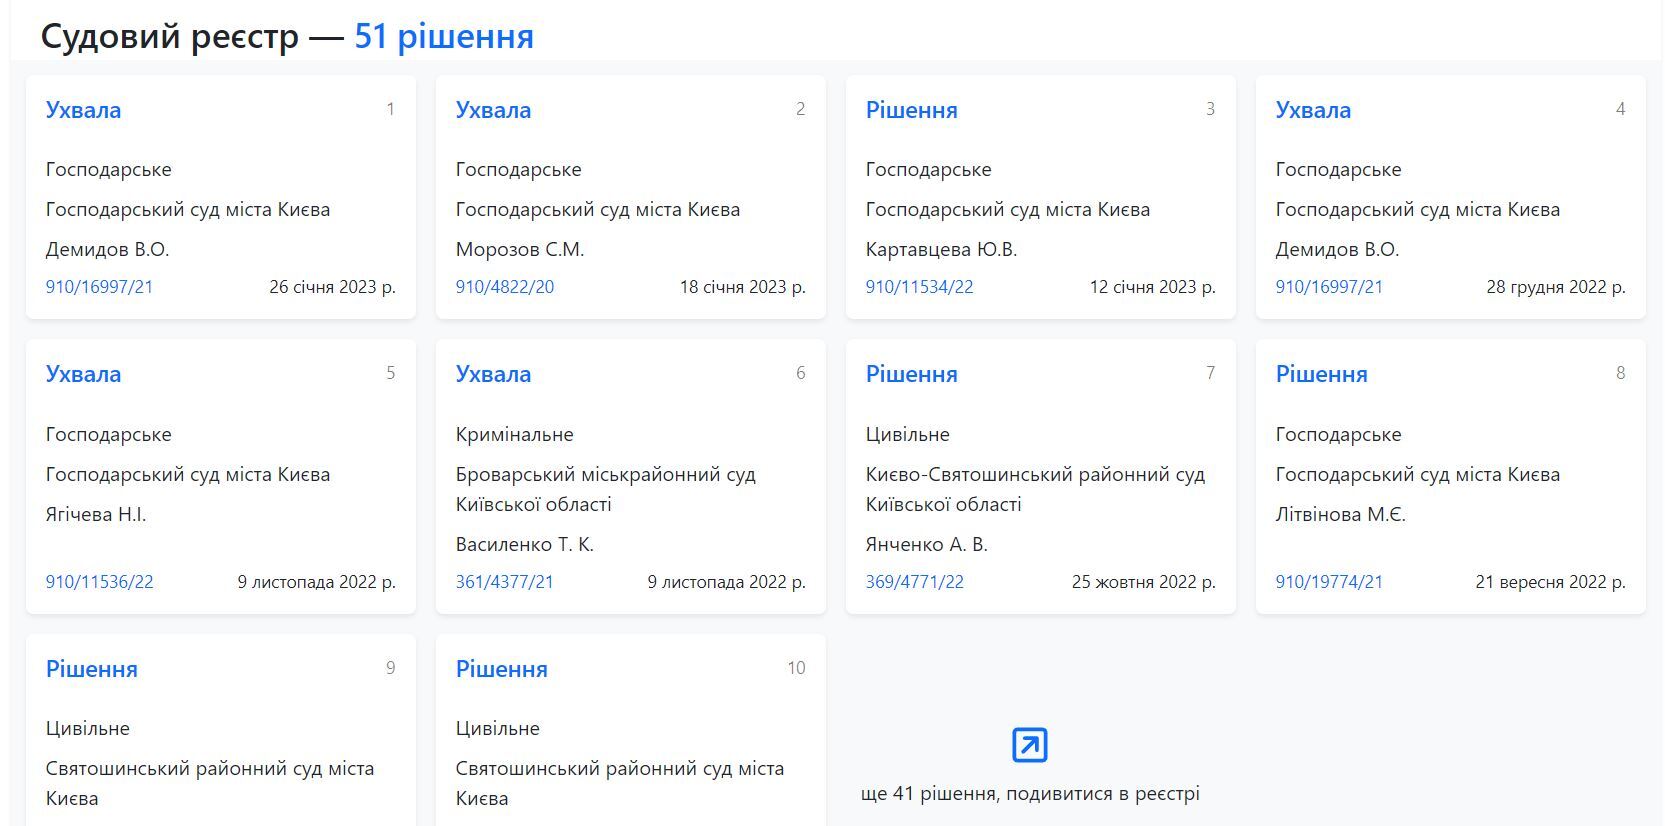Click 'Рішення' title in card 3

(x=911, y=110)
